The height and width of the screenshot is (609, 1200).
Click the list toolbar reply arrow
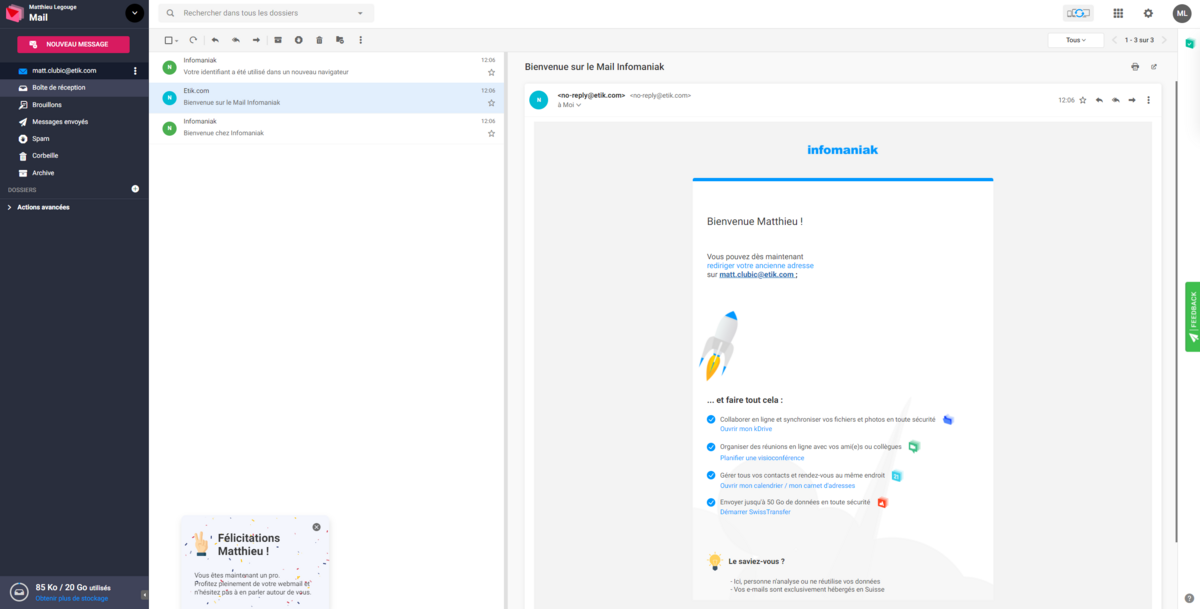215,40
